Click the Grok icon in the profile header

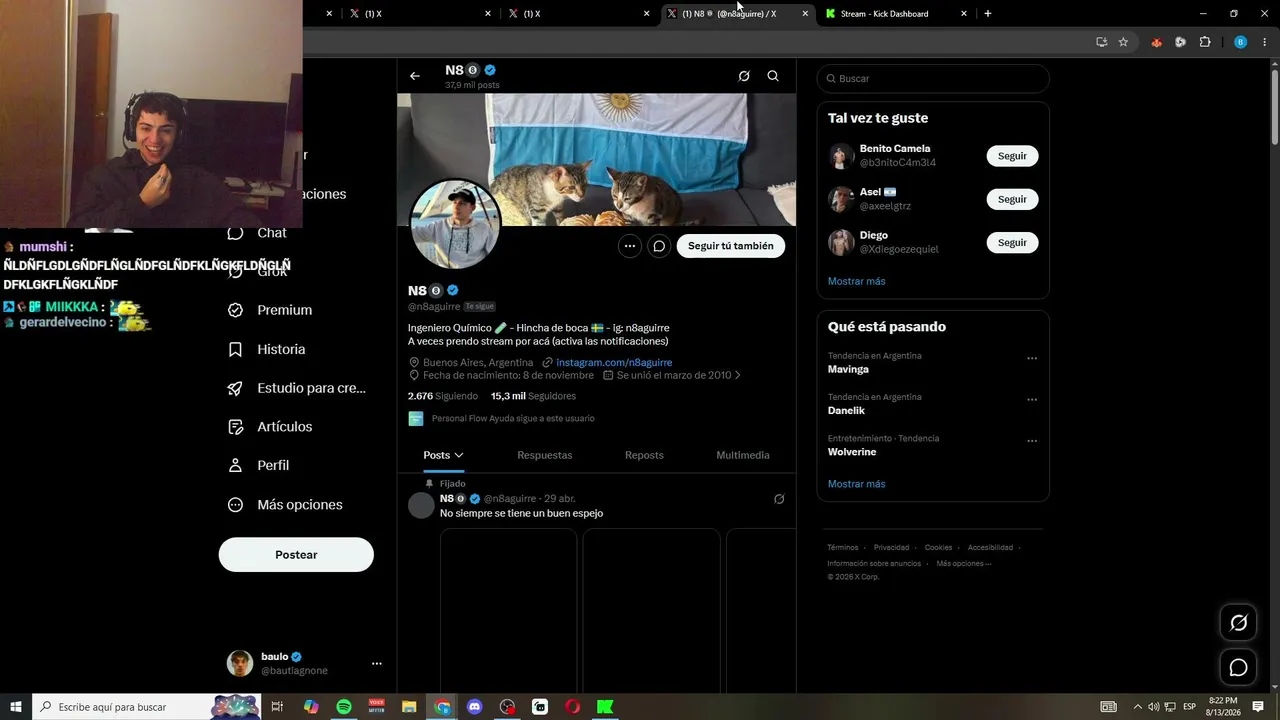744,76
